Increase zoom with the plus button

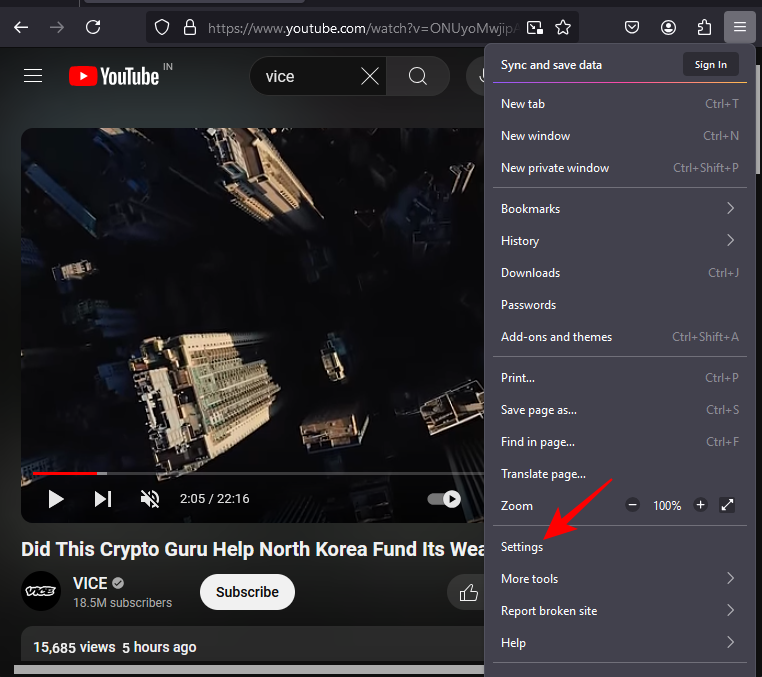700,506
